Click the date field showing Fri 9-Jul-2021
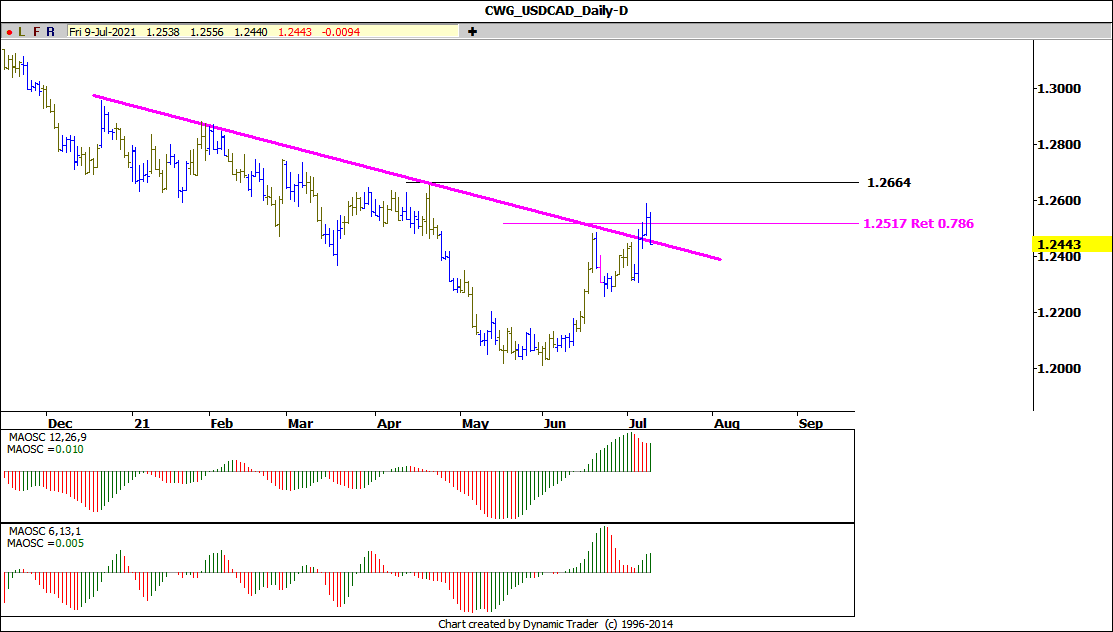This screenshot has height=632, width=1113. point(102,32)
